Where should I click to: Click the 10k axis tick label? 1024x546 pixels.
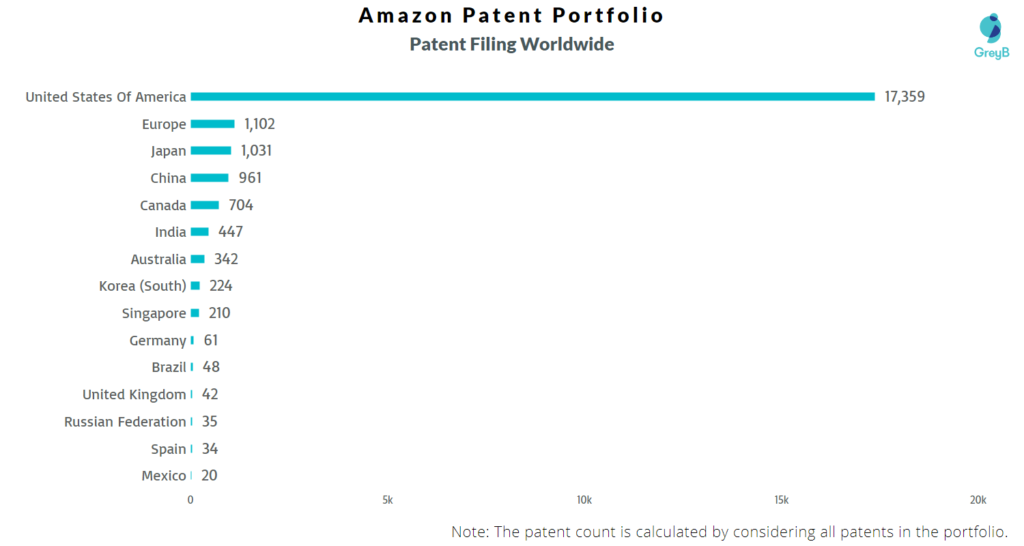point(584,500)
